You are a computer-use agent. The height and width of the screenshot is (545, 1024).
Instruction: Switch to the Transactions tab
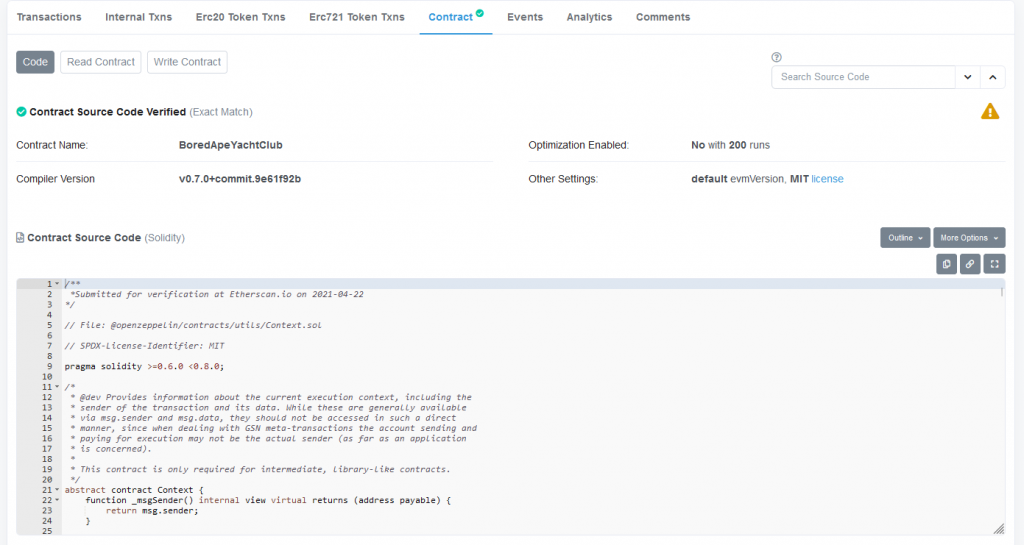pos(49,17)
